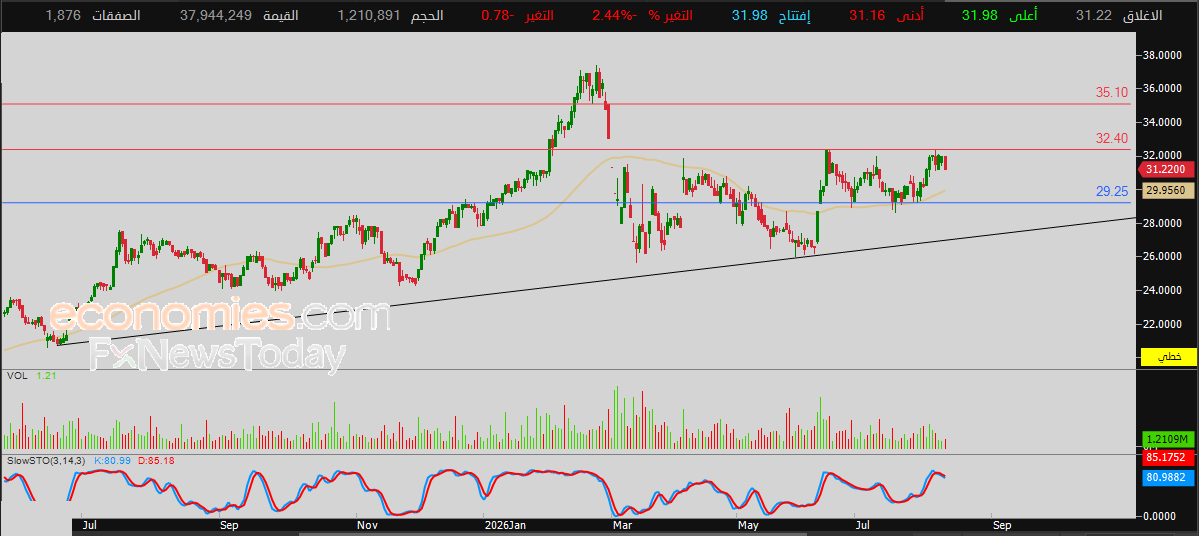Click the yellow خطي scale label

coord(1168,356)
